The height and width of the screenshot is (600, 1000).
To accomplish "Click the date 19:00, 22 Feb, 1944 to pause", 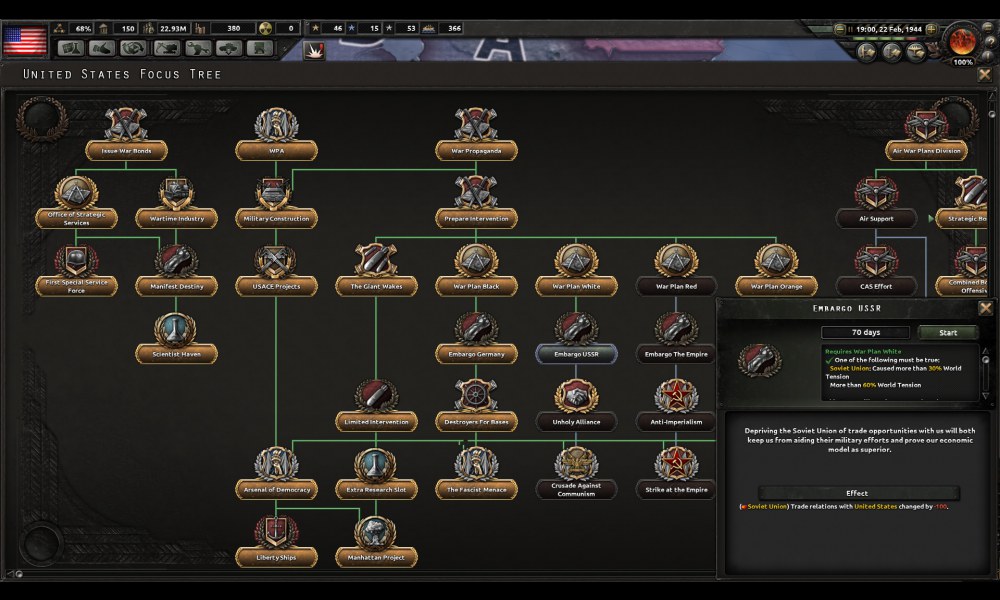I will tap(888, 29).
